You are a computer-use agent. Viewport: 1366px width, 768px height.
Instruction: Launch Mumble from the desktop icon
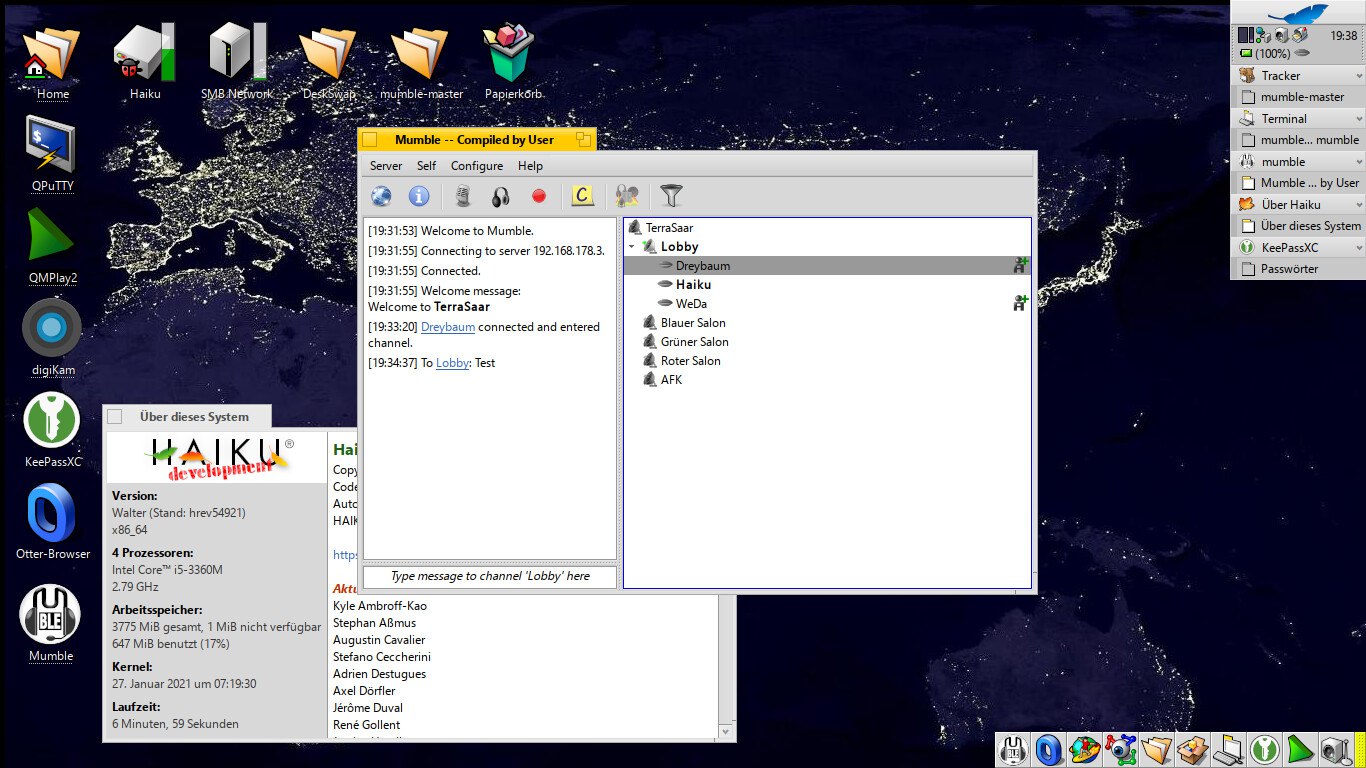tap(50, 614)
